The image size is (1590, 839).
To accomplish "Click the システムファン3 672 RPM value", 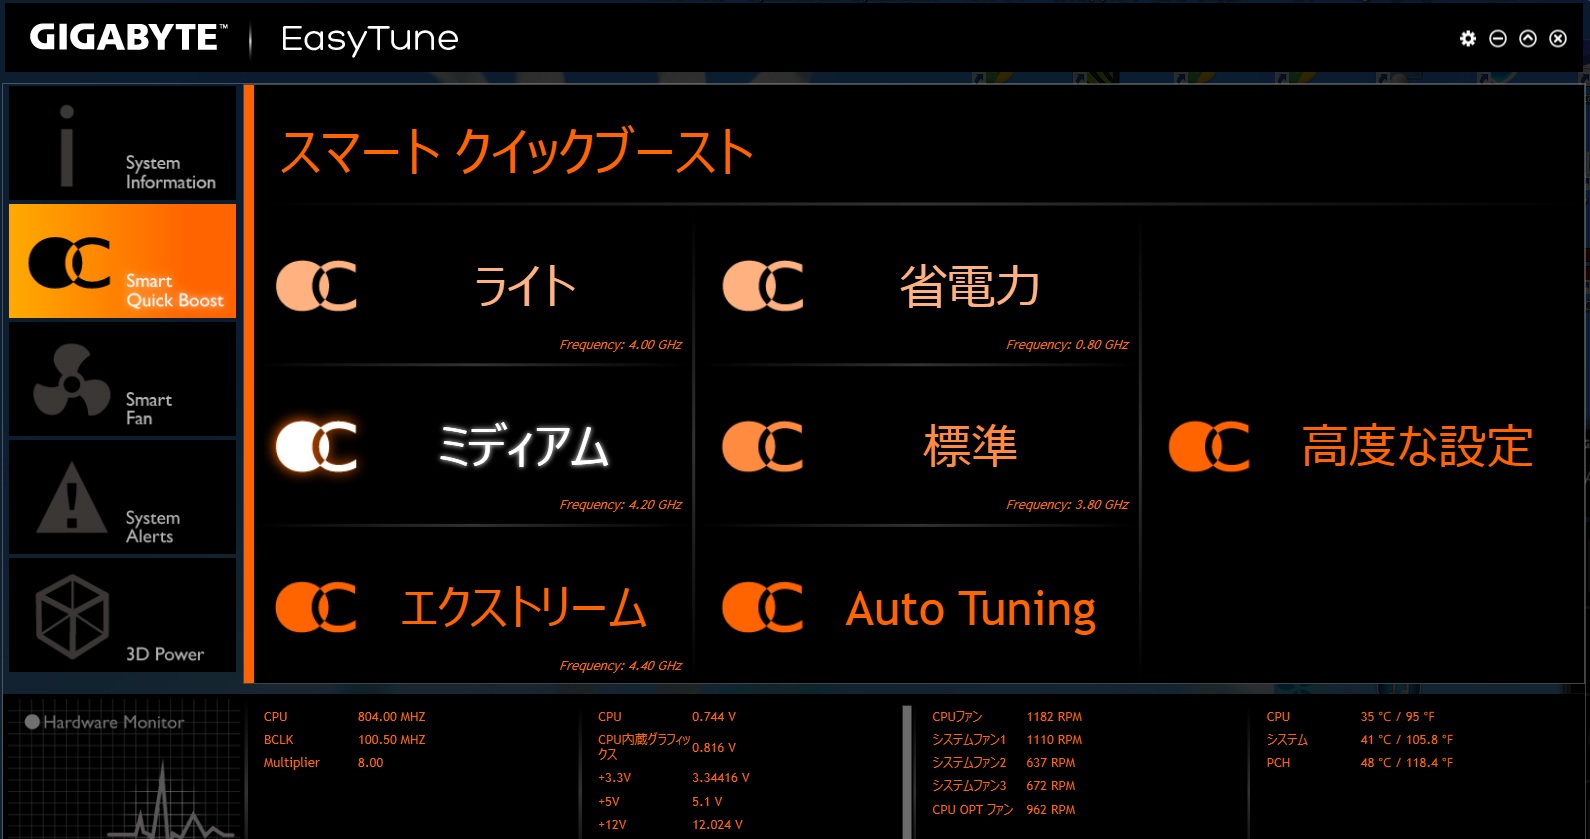I will (1051, 786).
